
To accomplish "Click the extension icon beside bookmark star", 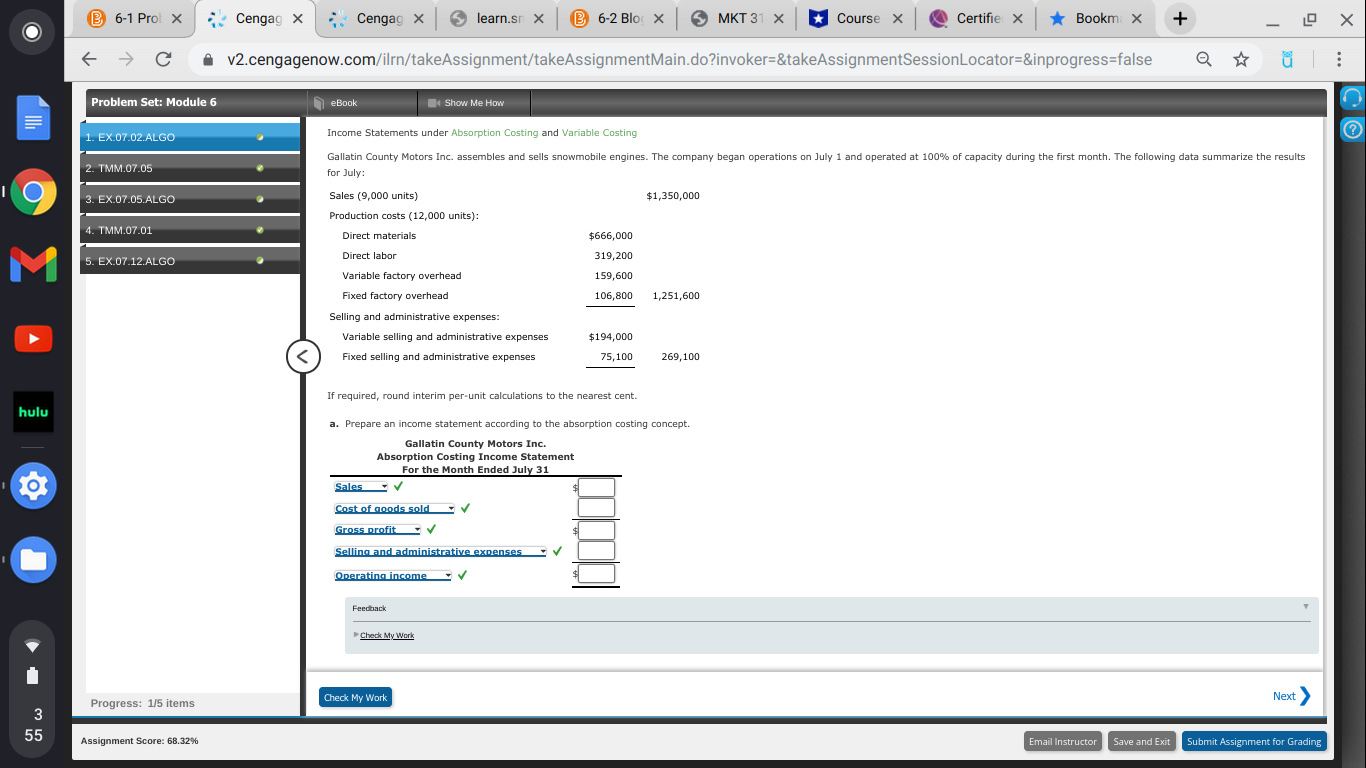I will [1288, 60].
